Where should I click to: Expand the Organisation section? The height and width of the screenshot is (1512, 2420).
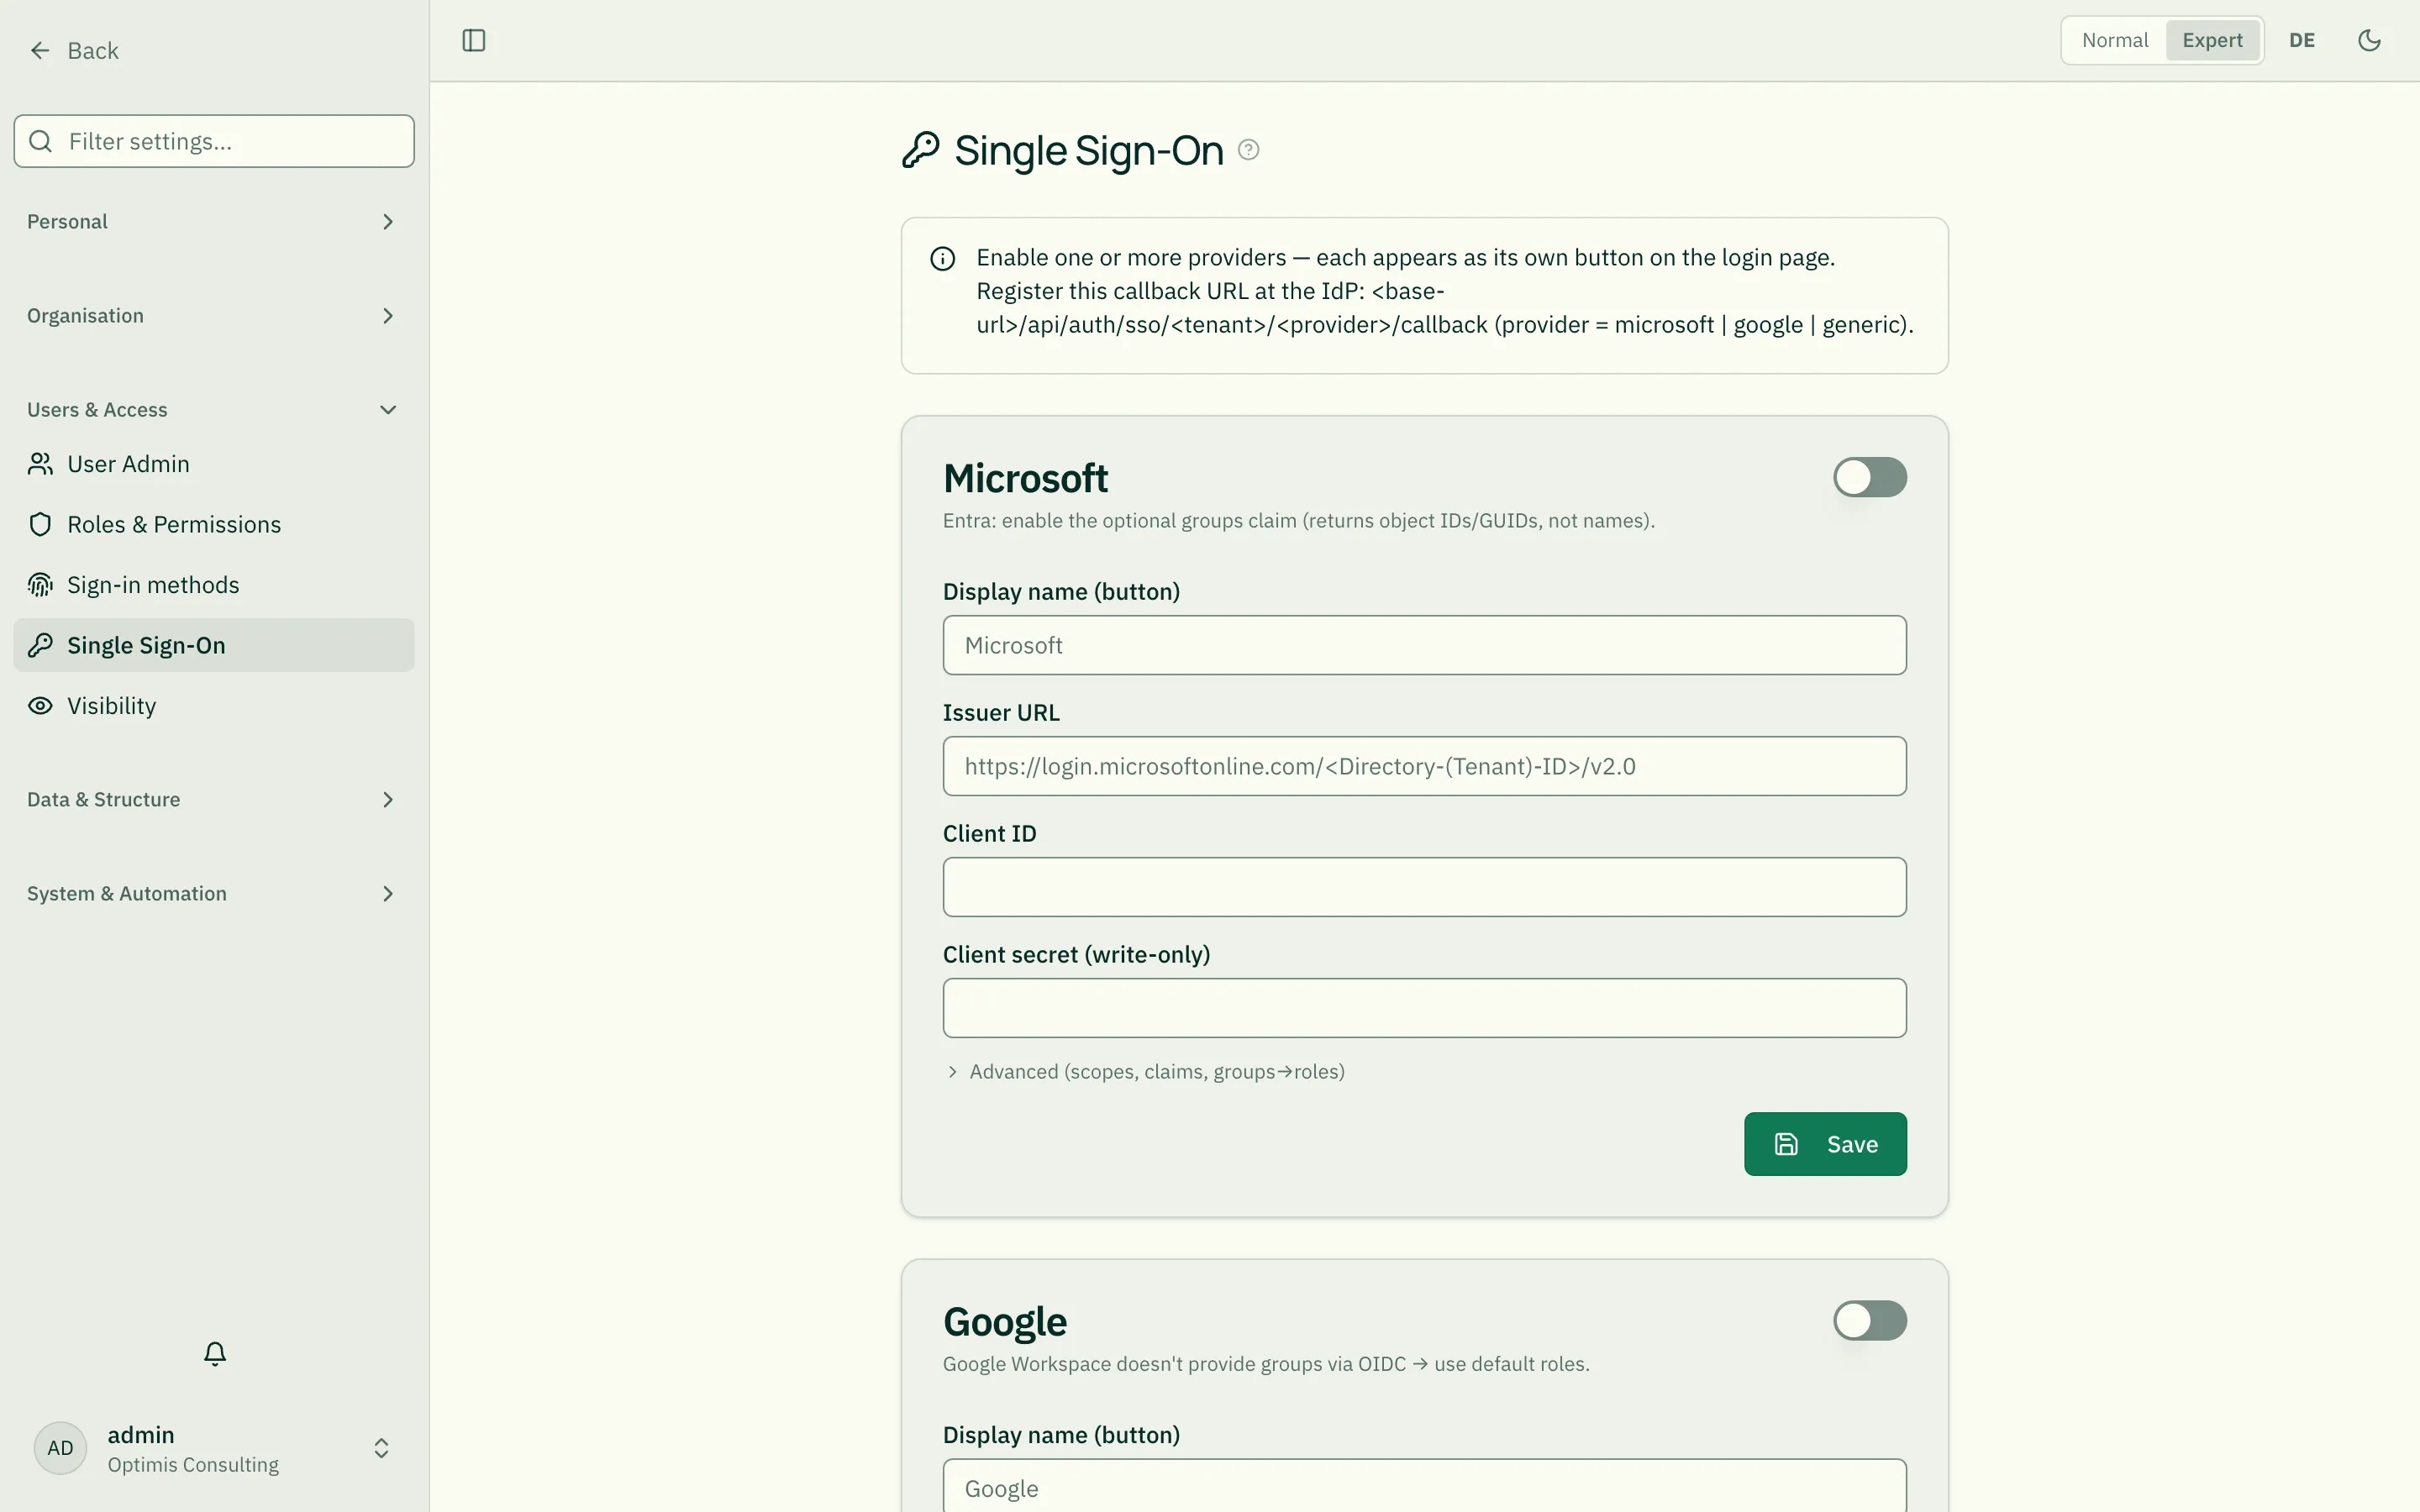click(214, 316)
